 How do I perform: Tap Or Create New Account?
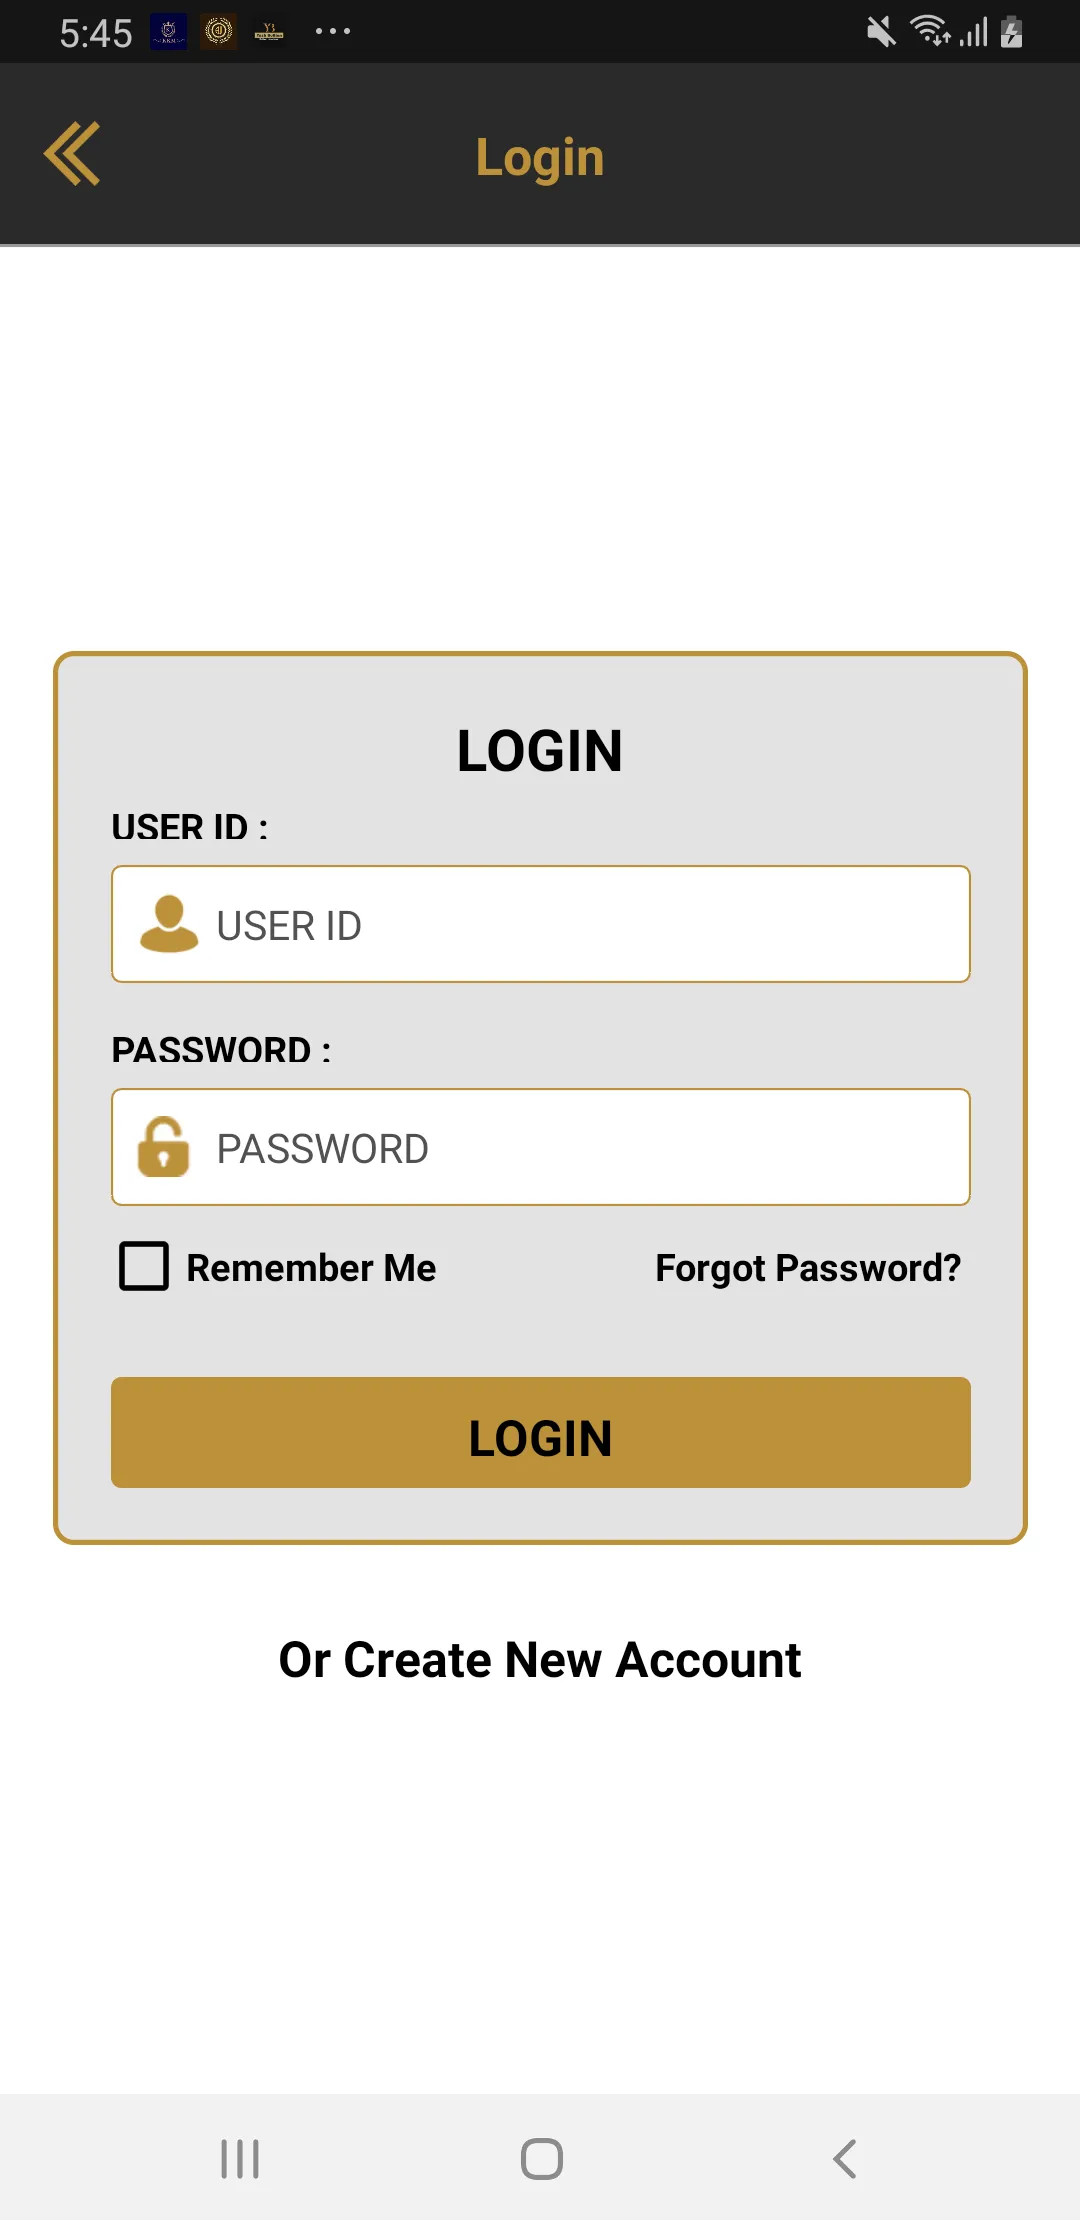click(x=540, y=1660)
